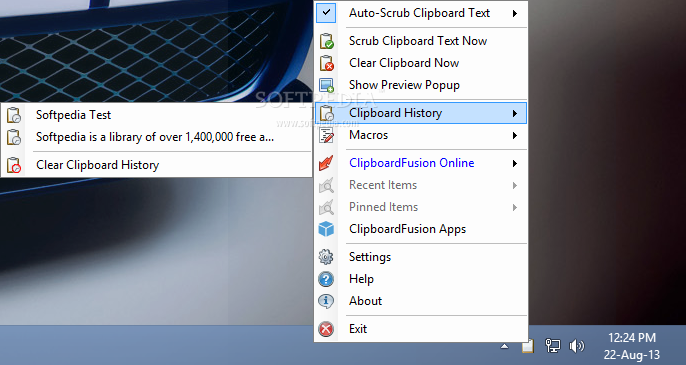Select Show Preview Popup

pos(404,85)
